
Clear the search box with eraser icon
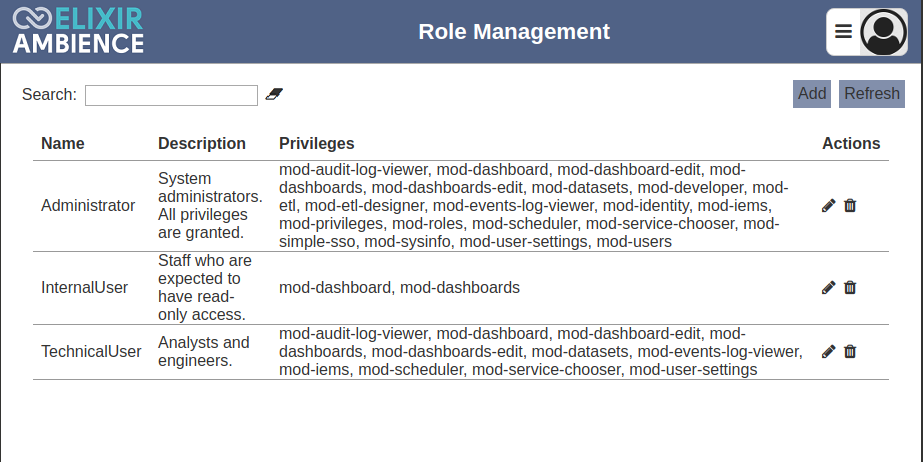tap(274, 94)
